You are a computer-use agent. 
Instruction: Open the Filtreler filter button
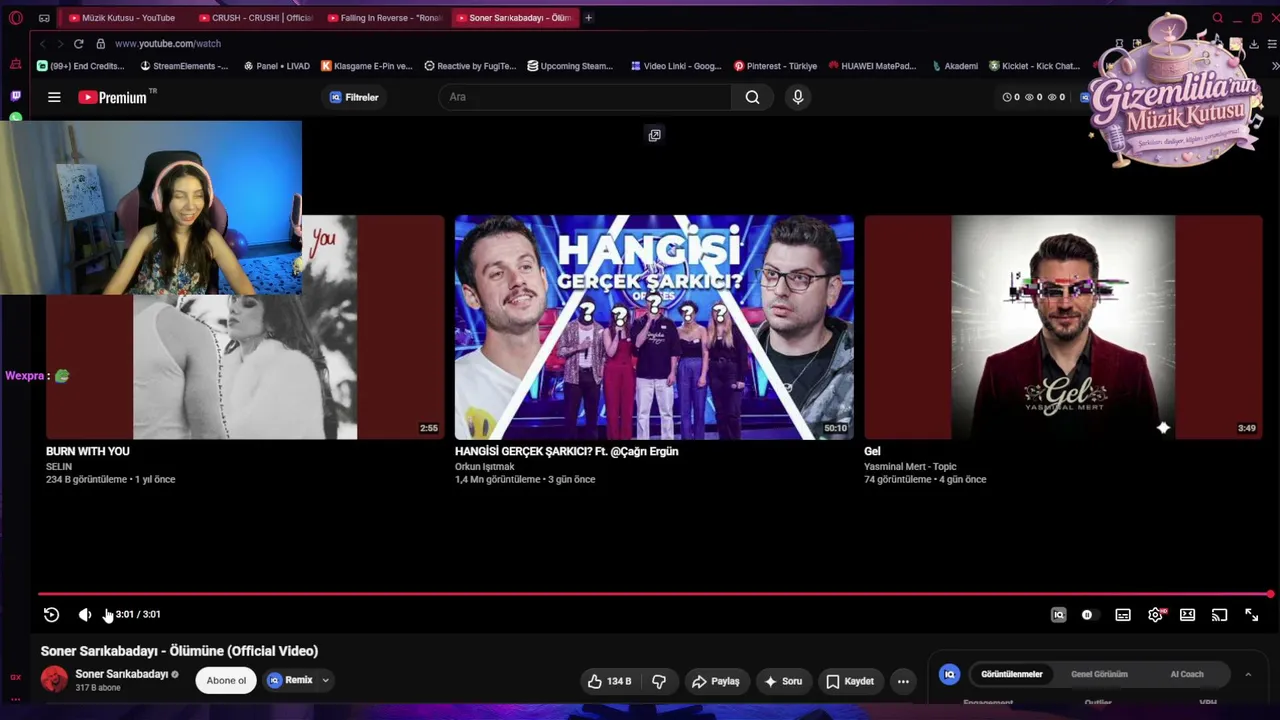point(354,97)
